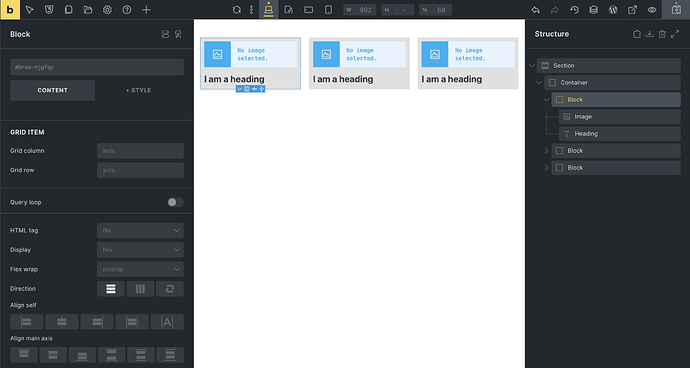Select the mobile landscape breakpoint icon
Image resolution: width=690 pixels, height=368 pixels.
(308, 10)
